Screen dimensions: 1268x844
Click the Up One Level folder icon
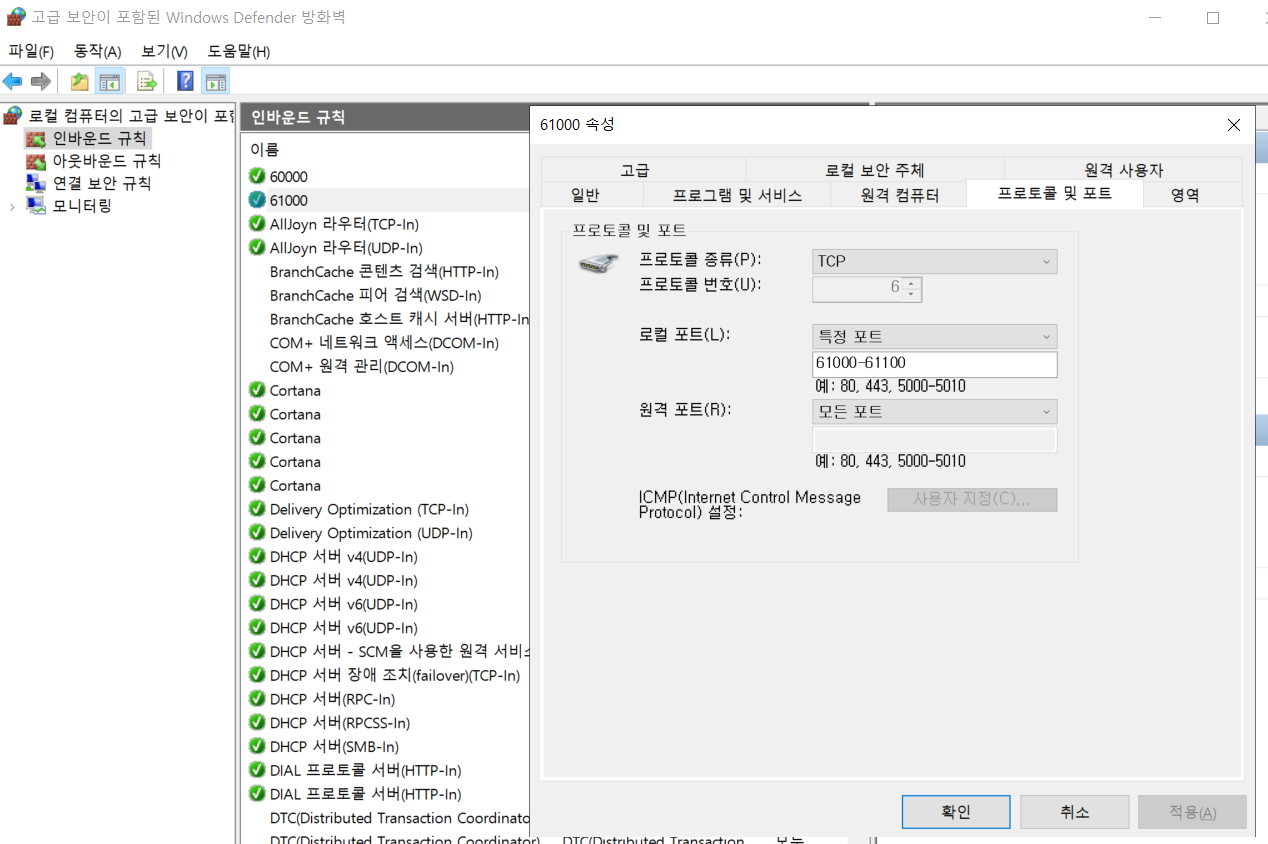coord(79,82)
